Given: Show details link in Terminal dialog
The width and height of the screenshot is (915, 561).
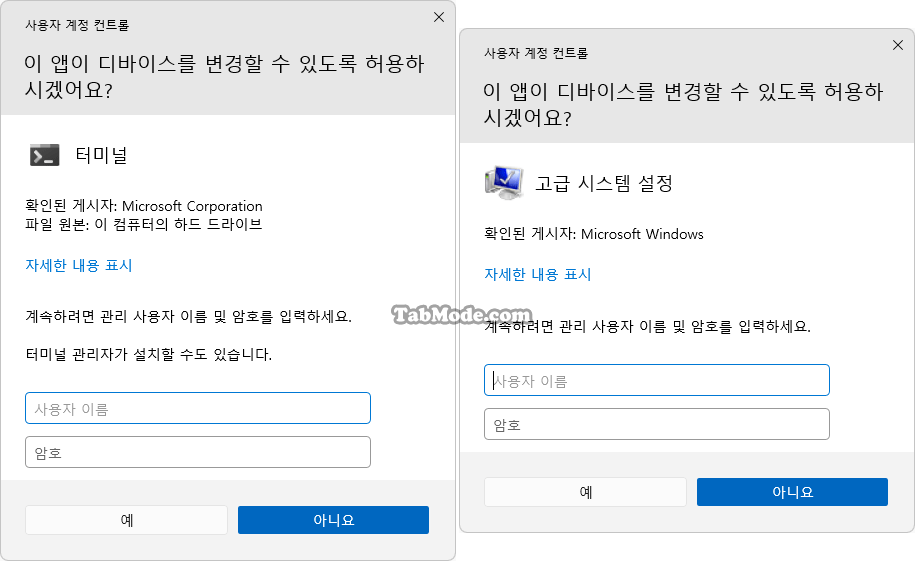Looking at the screenshot, I should coord(79,266).
